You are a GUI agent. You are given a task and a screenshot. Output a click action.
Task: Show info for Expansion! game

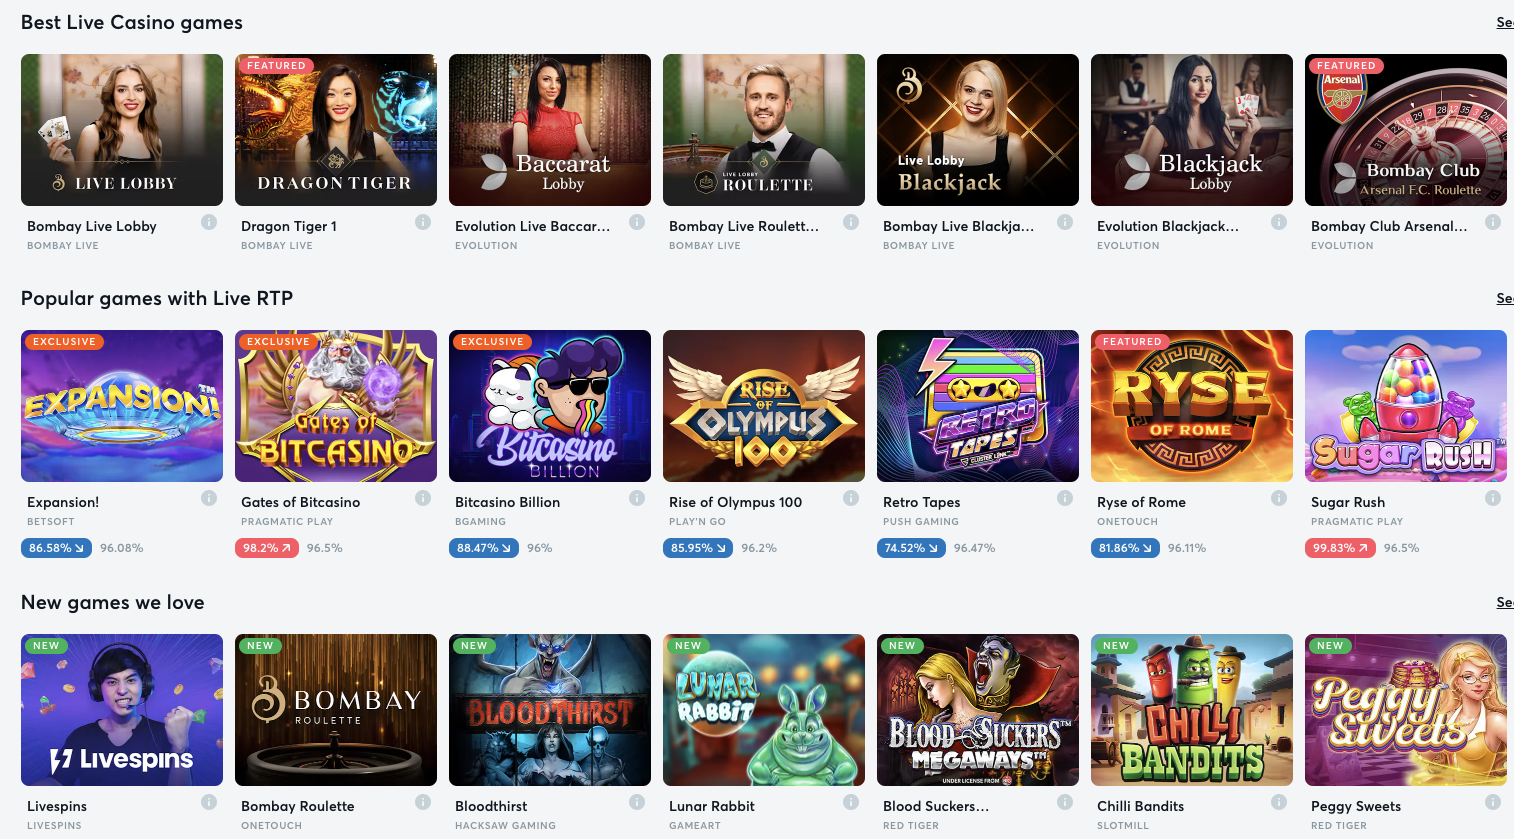[209, 498]
